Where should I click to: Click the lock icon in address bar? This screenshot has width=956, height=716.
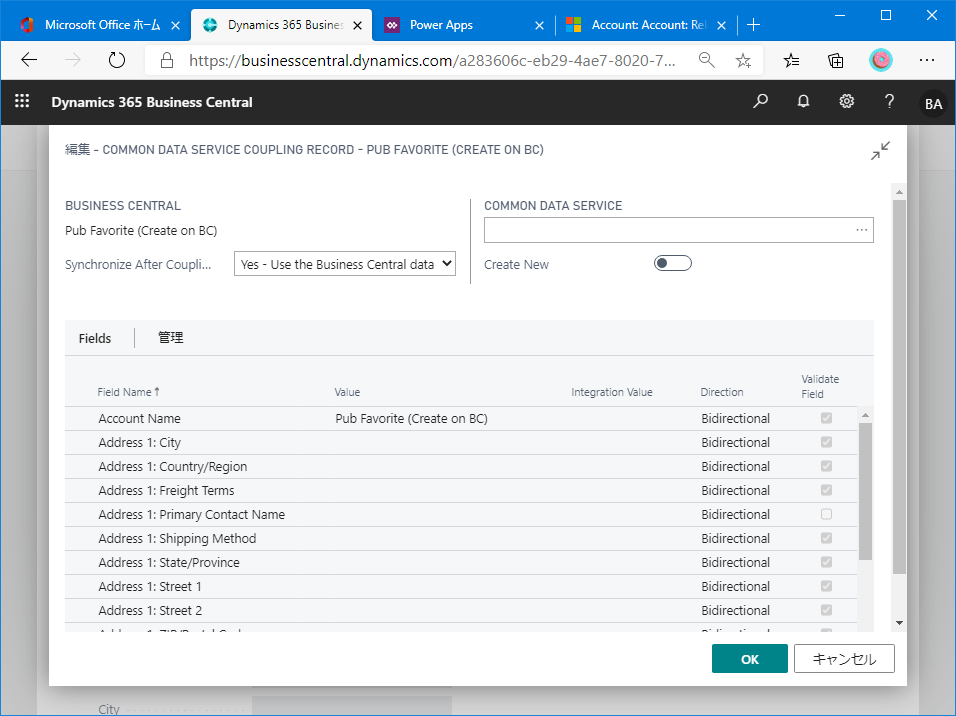pos(166,60)
